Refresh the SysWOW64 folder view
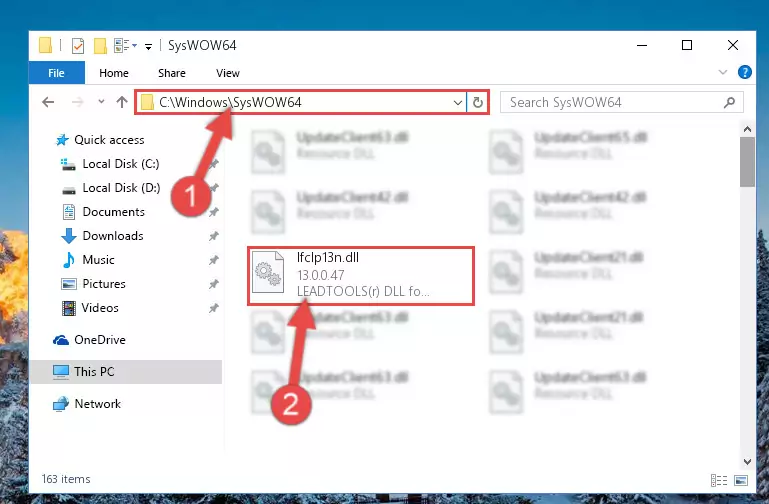The height and width of the screenshot is (504, 769). click(x=478, y=102)
